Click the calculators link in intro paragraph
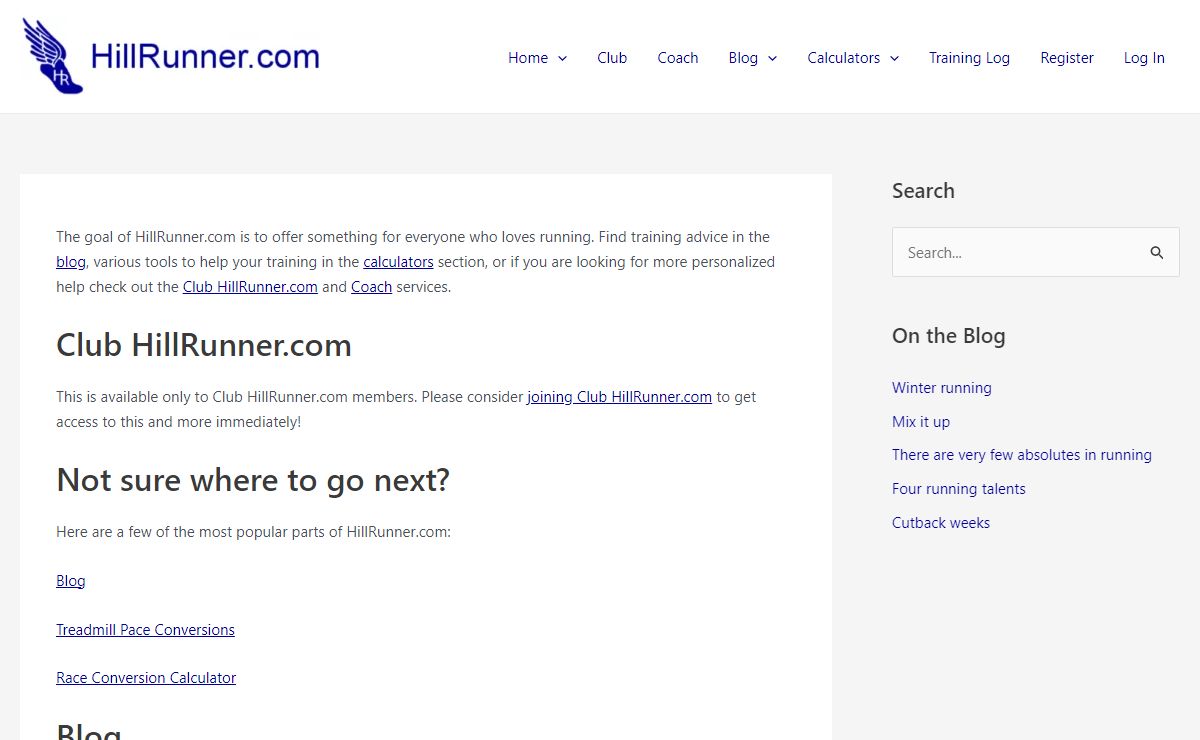Viewport: 1200px width, 740px height. point(398,262)
